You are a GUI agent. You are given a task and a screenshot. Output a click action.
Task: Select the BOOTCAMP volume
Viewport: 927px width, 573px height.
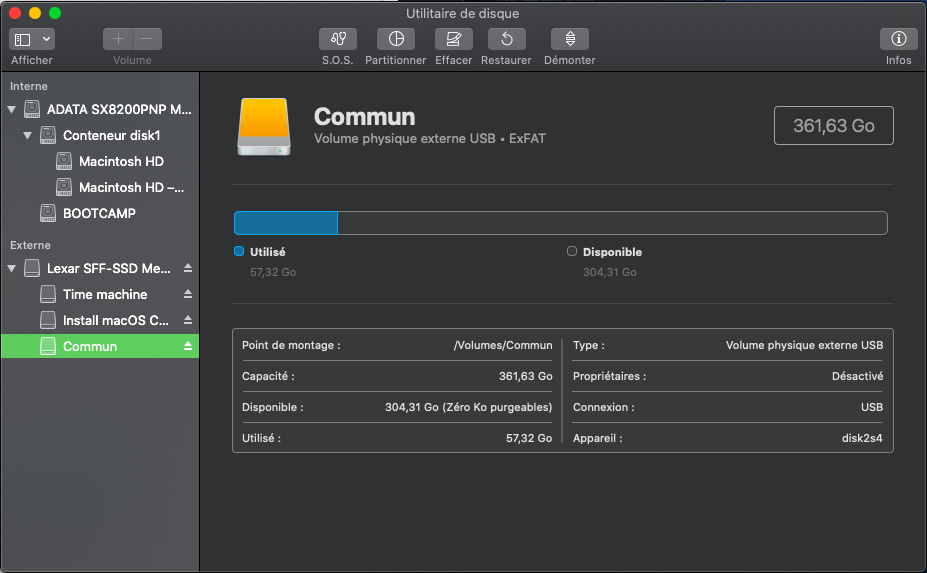[98, 213]
